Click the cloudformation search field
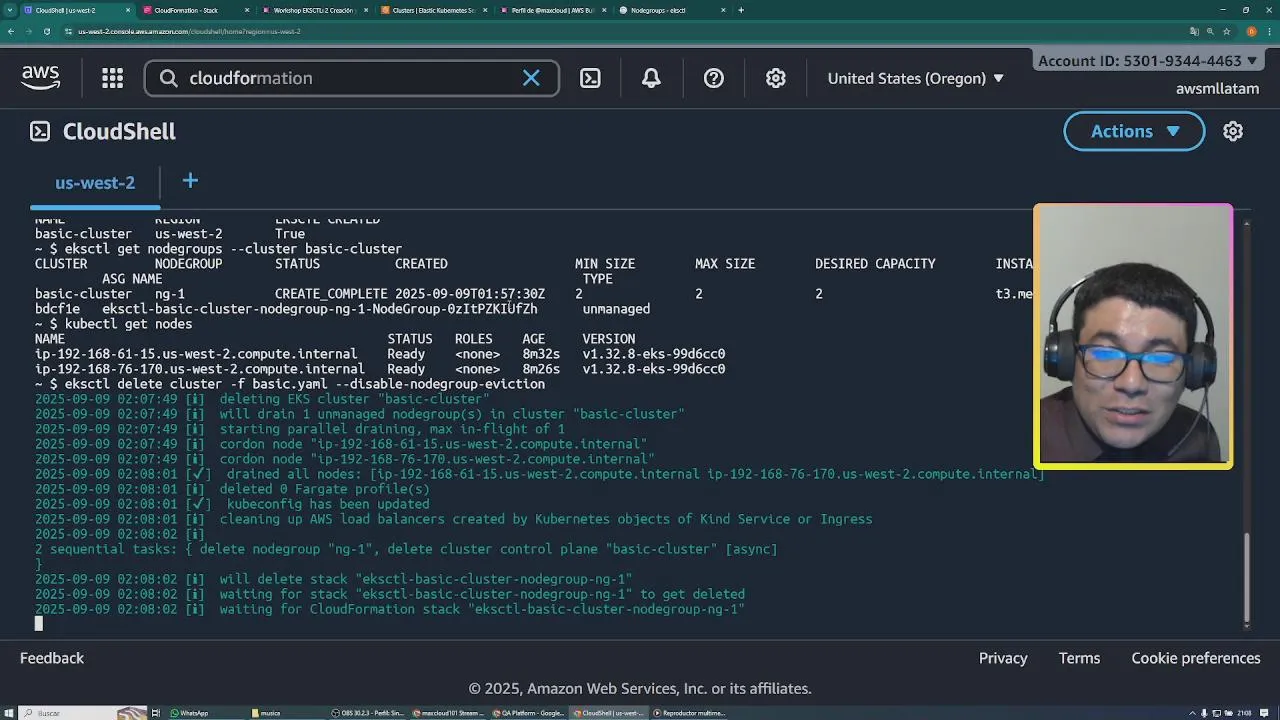Viewport: 1280px width, 720px height. coord(351,78)
